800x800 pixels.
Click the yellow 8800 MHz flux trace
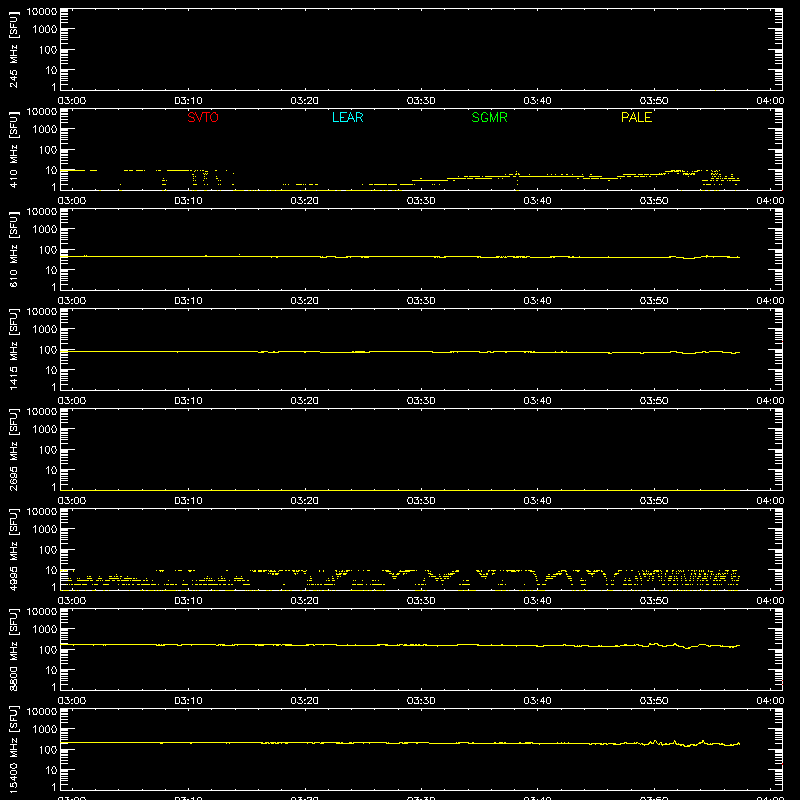pos(401,645)
